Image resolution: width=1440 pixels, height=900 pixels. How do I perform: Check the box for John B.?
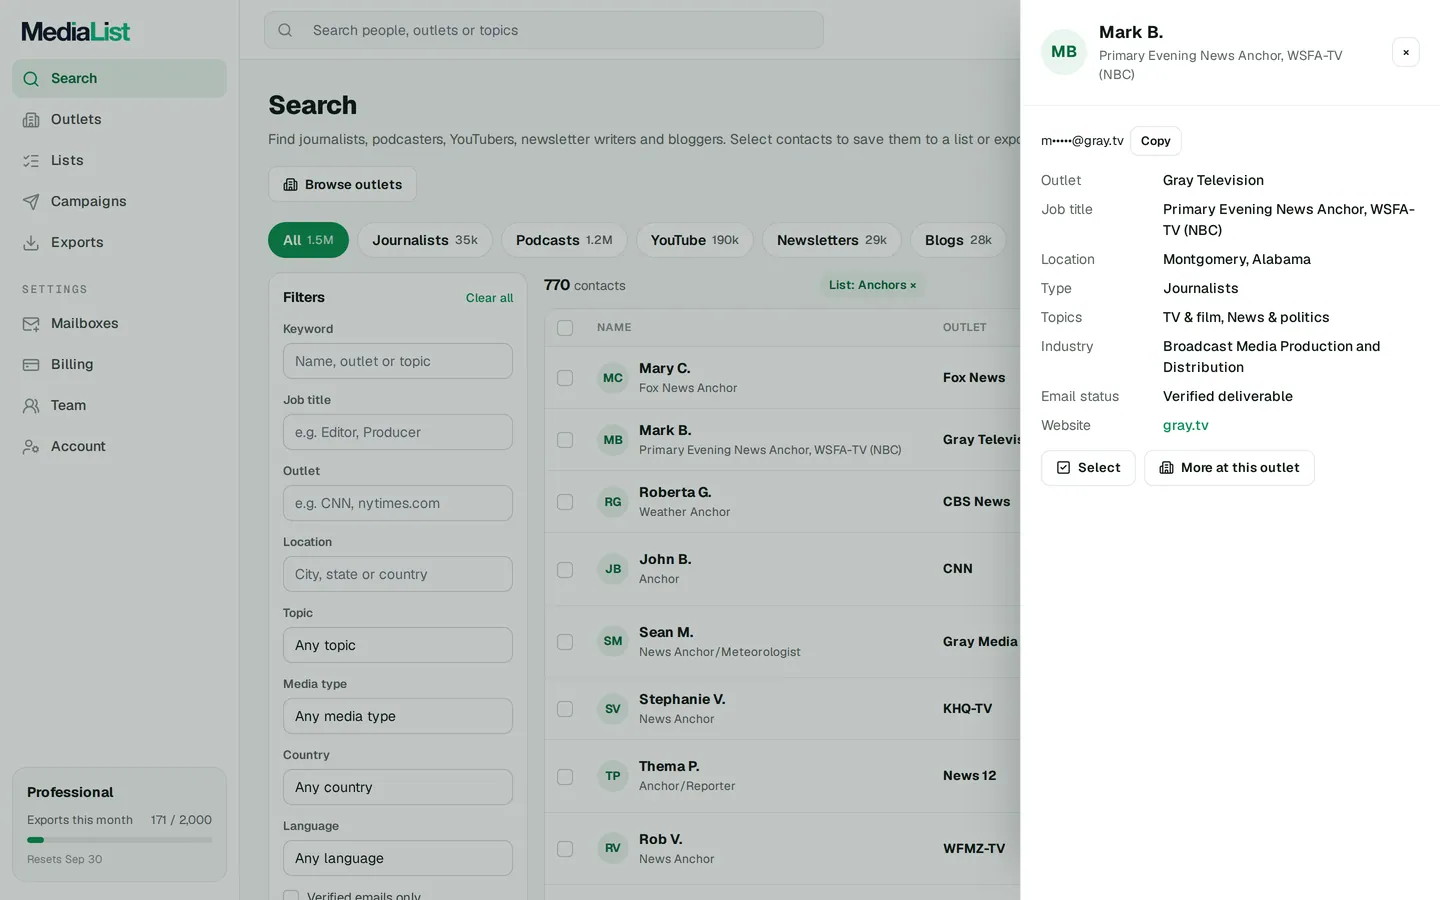coord(565,570)
